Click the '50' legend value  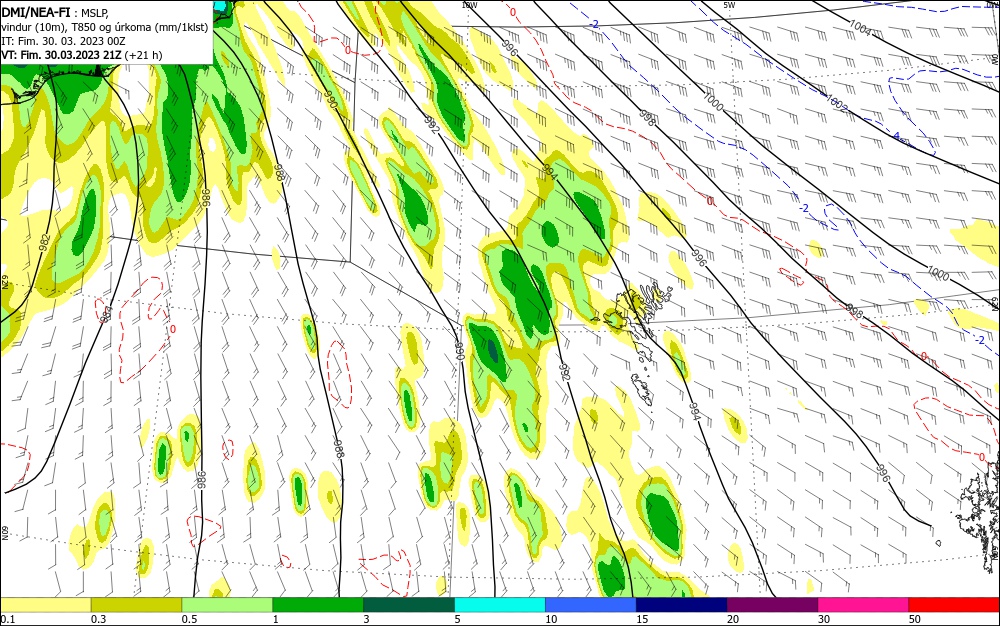point(915,619)
